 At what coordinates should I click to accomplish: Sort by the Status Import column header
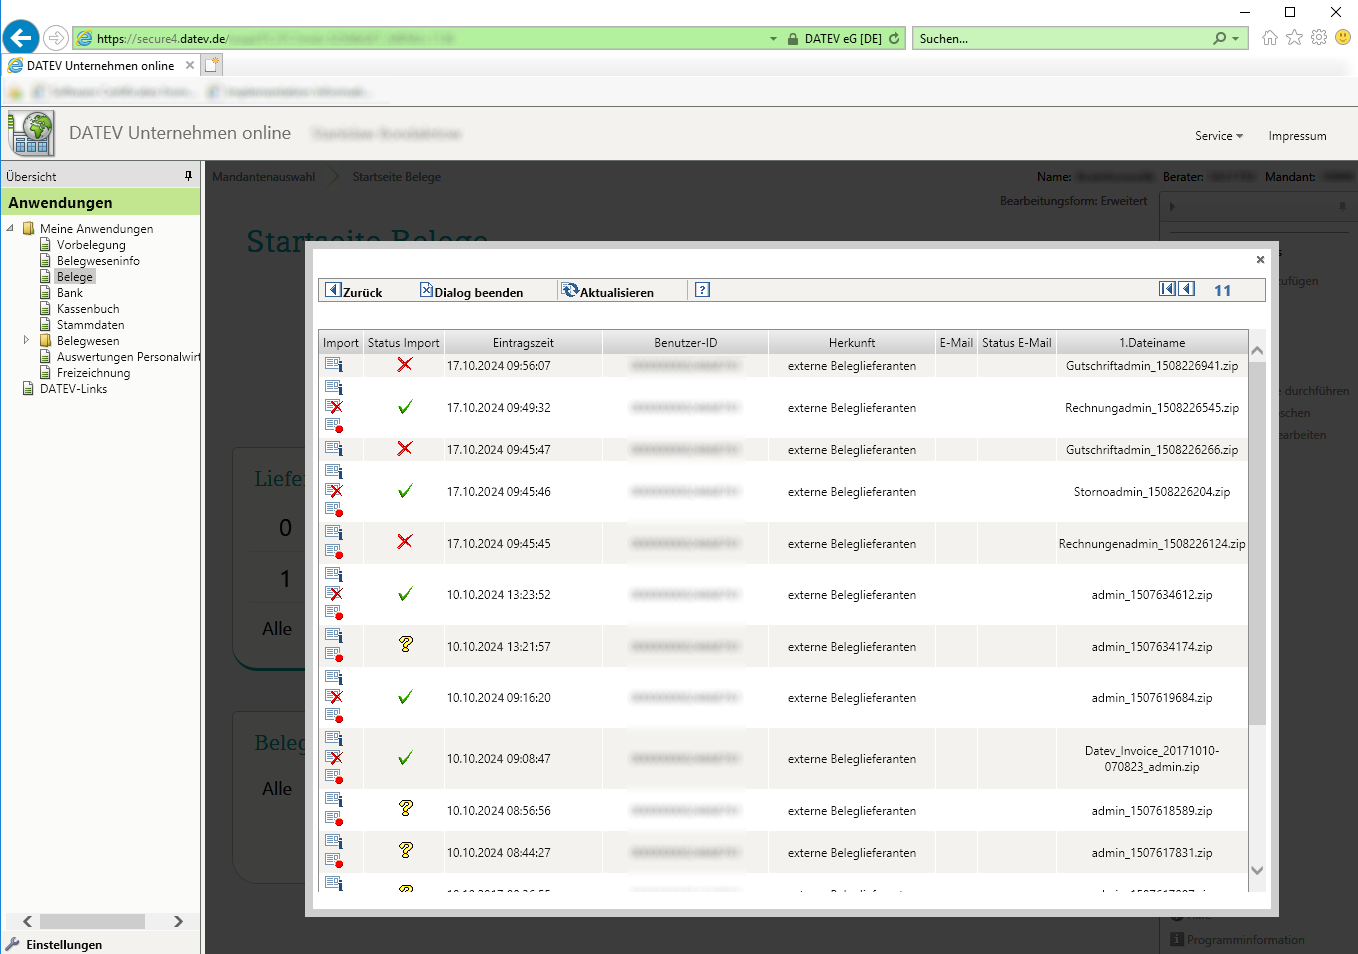click(x=403, y=343)
